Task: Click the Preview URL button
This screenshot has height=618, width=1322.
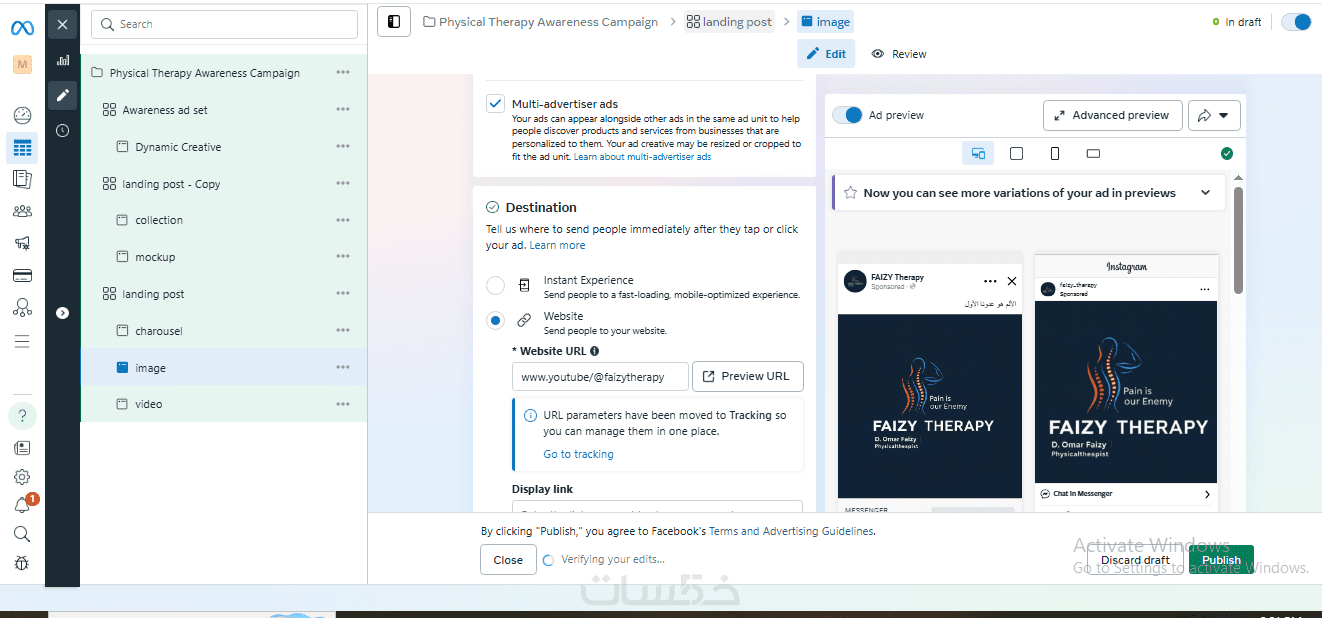Action: (x=748, y=376)
